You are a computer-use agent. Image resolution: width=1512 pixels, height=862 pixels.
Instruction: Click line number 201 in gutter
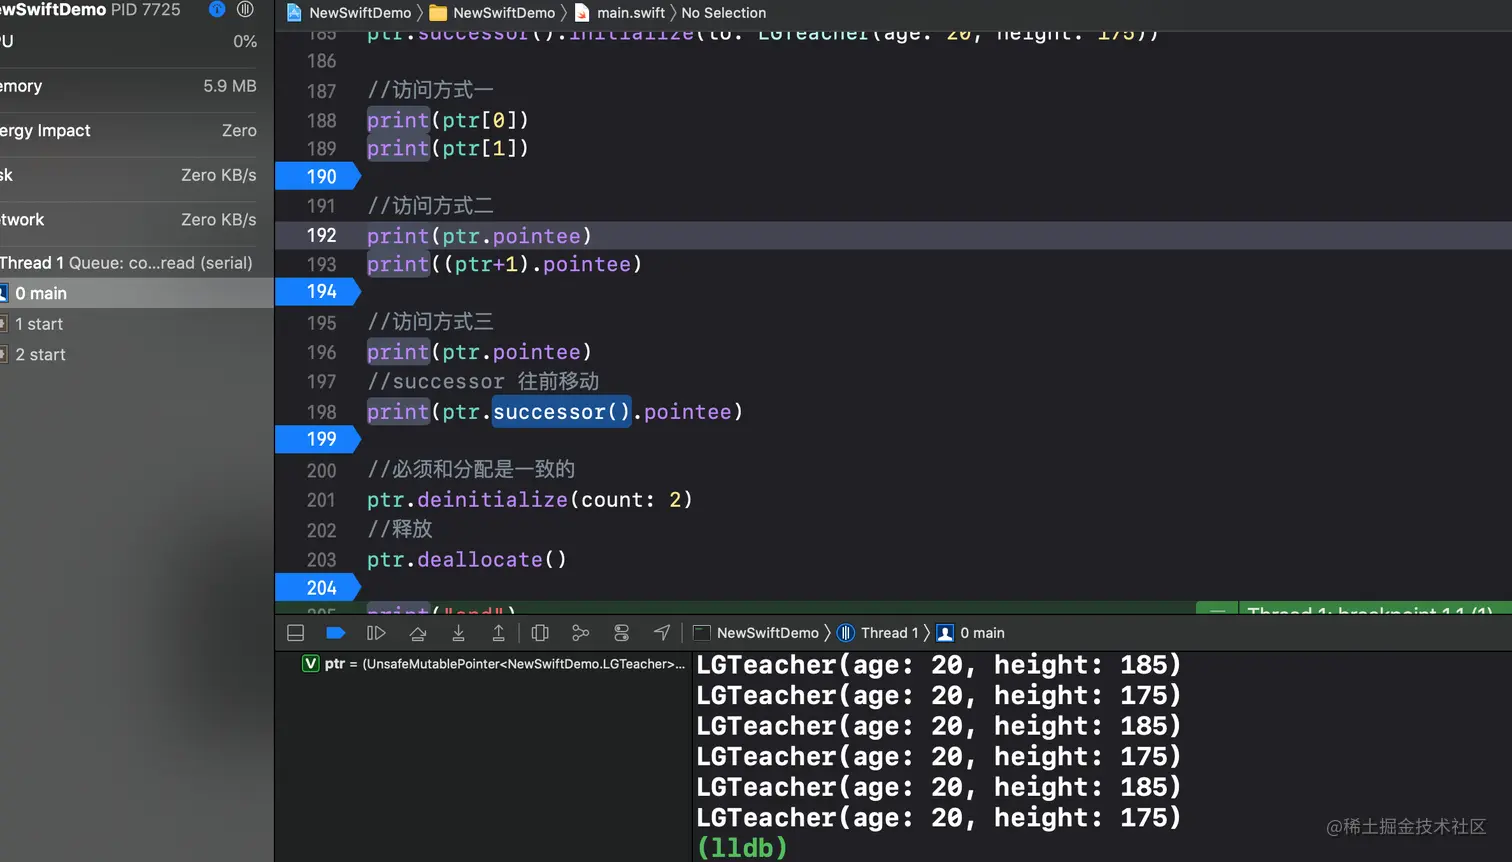pyautogui.click(x=321, y=501)
